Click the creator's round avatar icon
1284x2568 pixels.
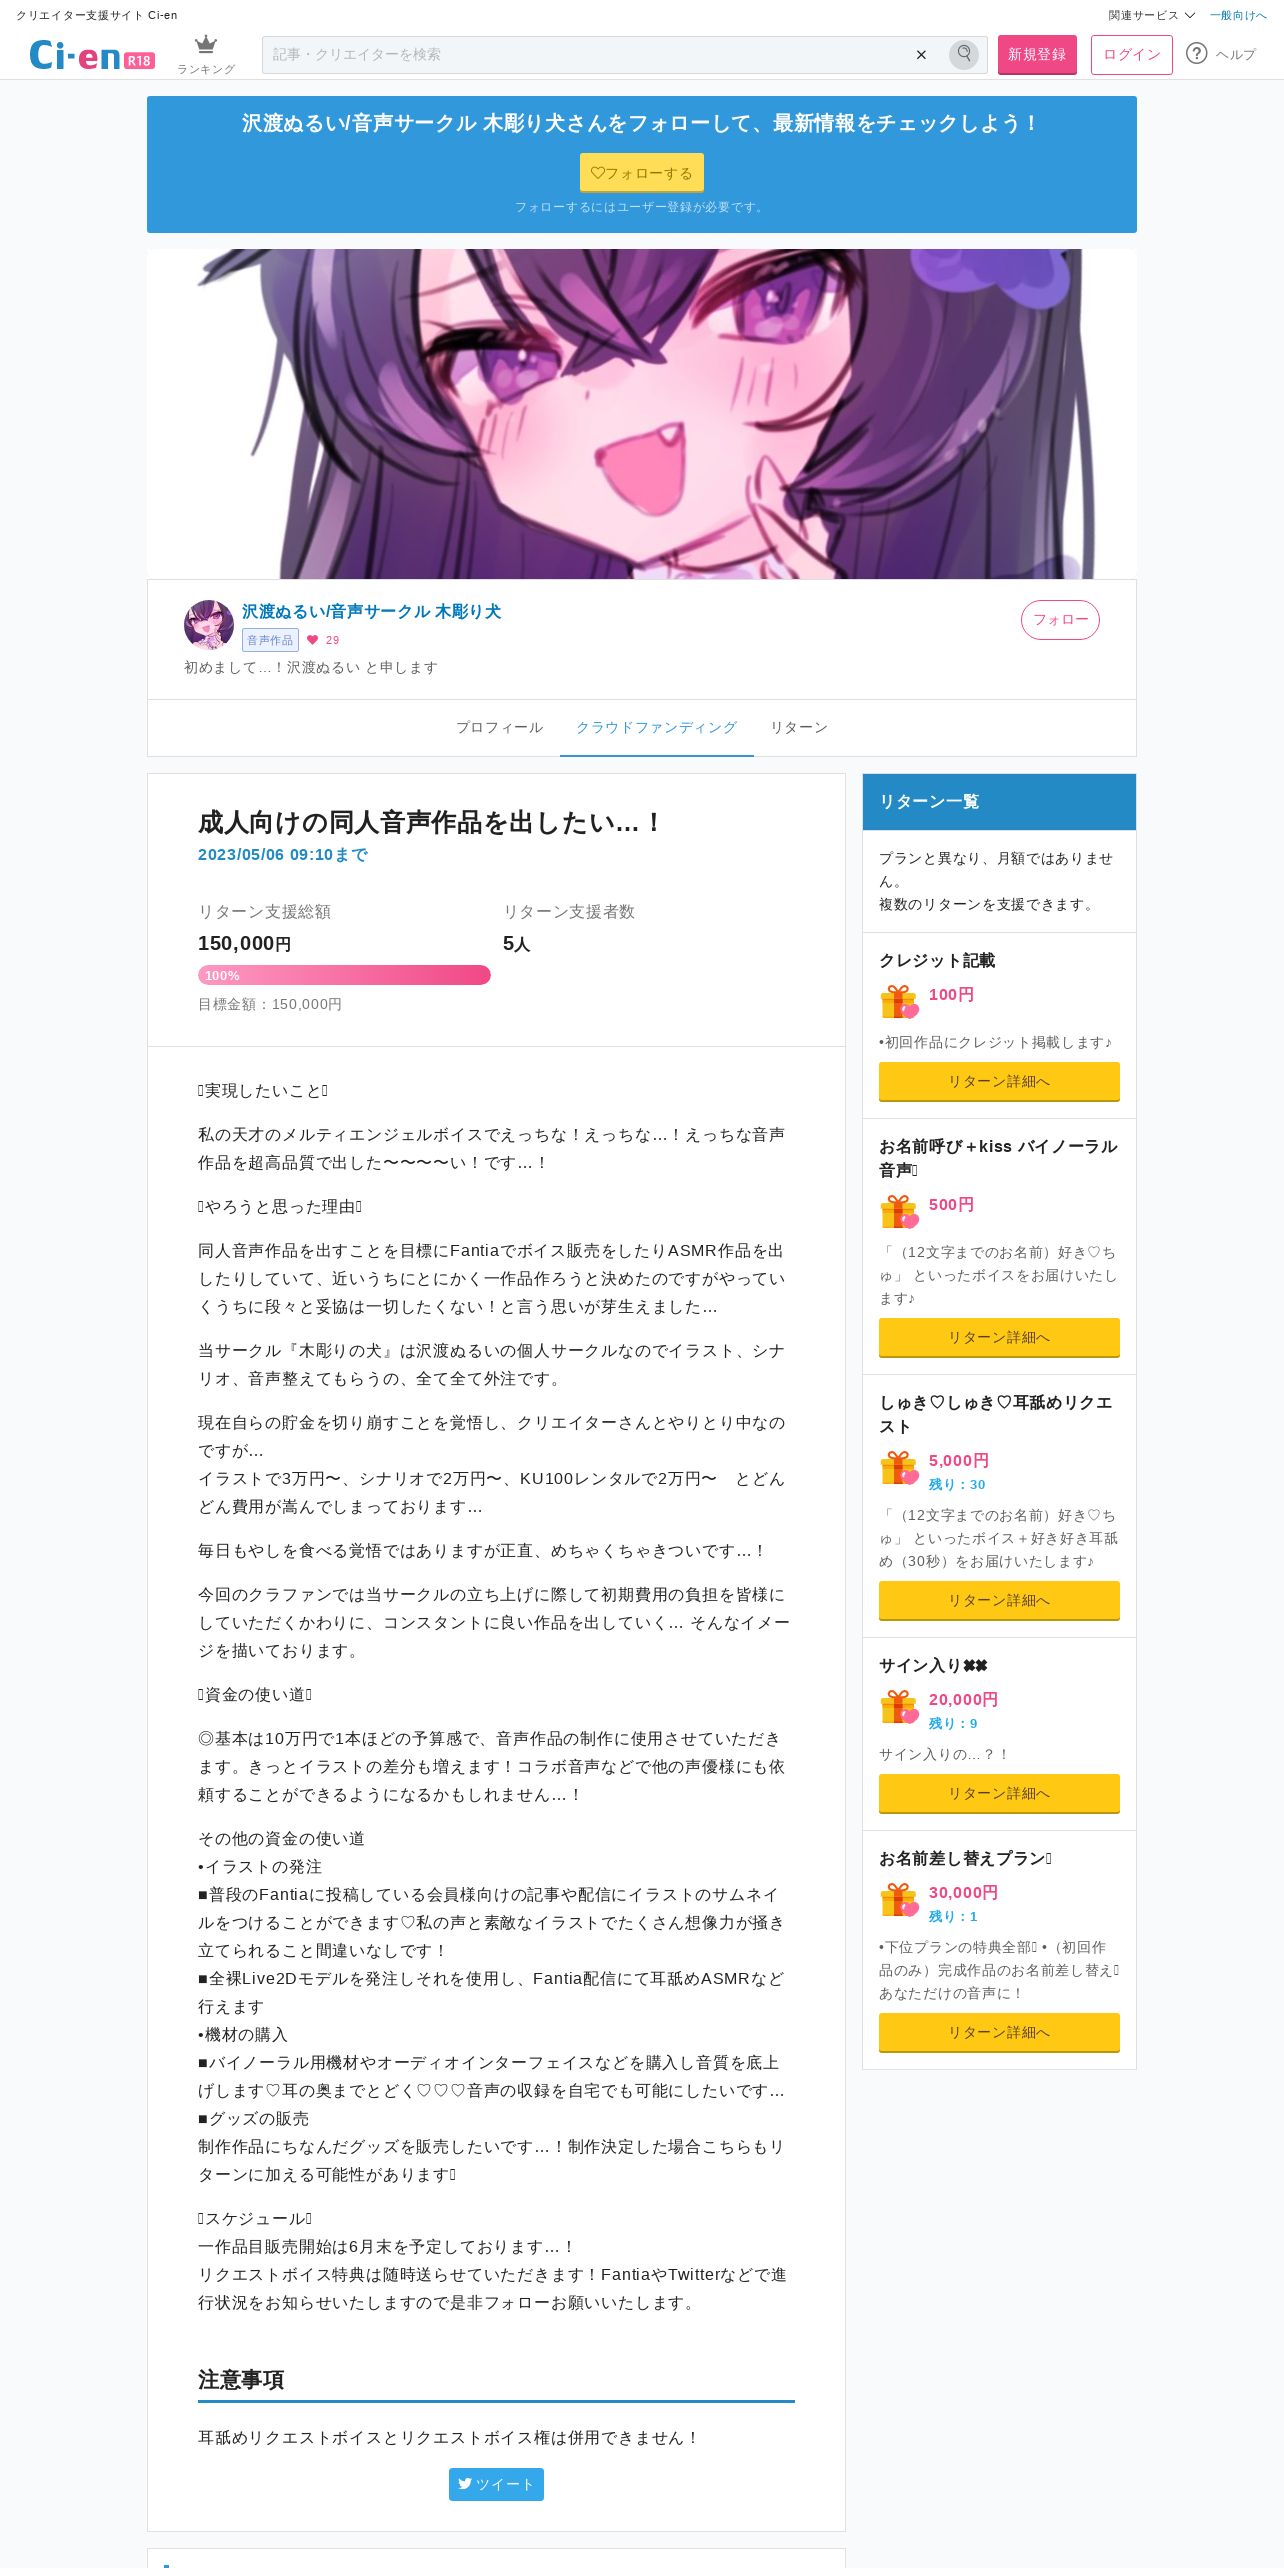(x=209, y=625)
